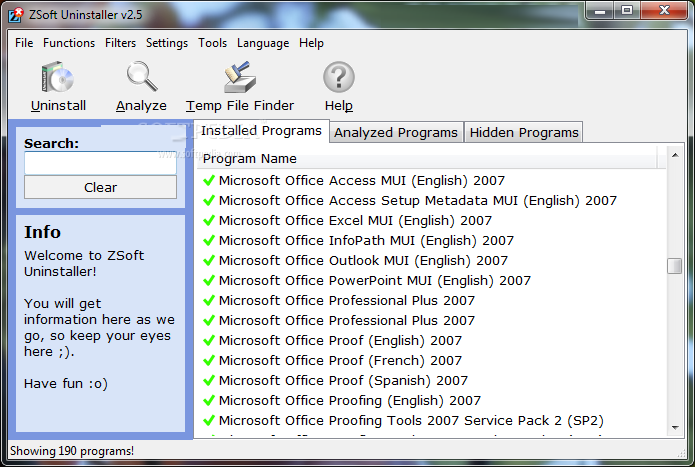Viewport: 695px width, 467px height.
Task: Click checkmark beside Office Outlook MUI
Action: (209, 260)
